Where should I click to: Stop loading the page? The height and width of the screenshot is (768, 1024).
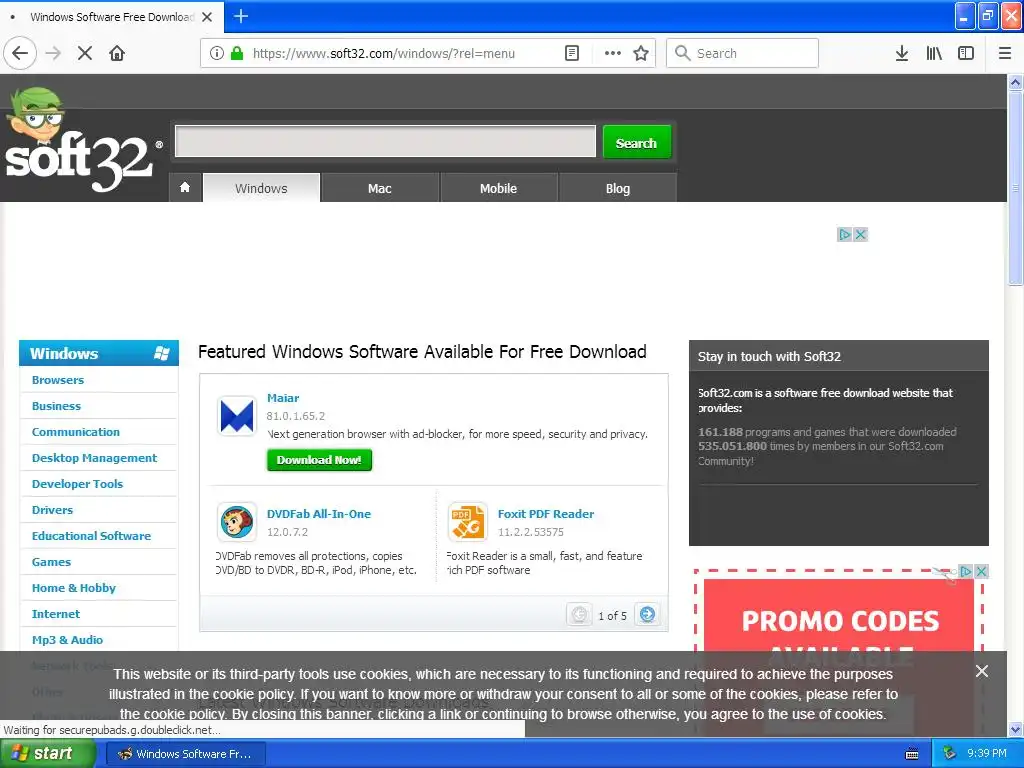pyautogui.click(x=85, y=53)
